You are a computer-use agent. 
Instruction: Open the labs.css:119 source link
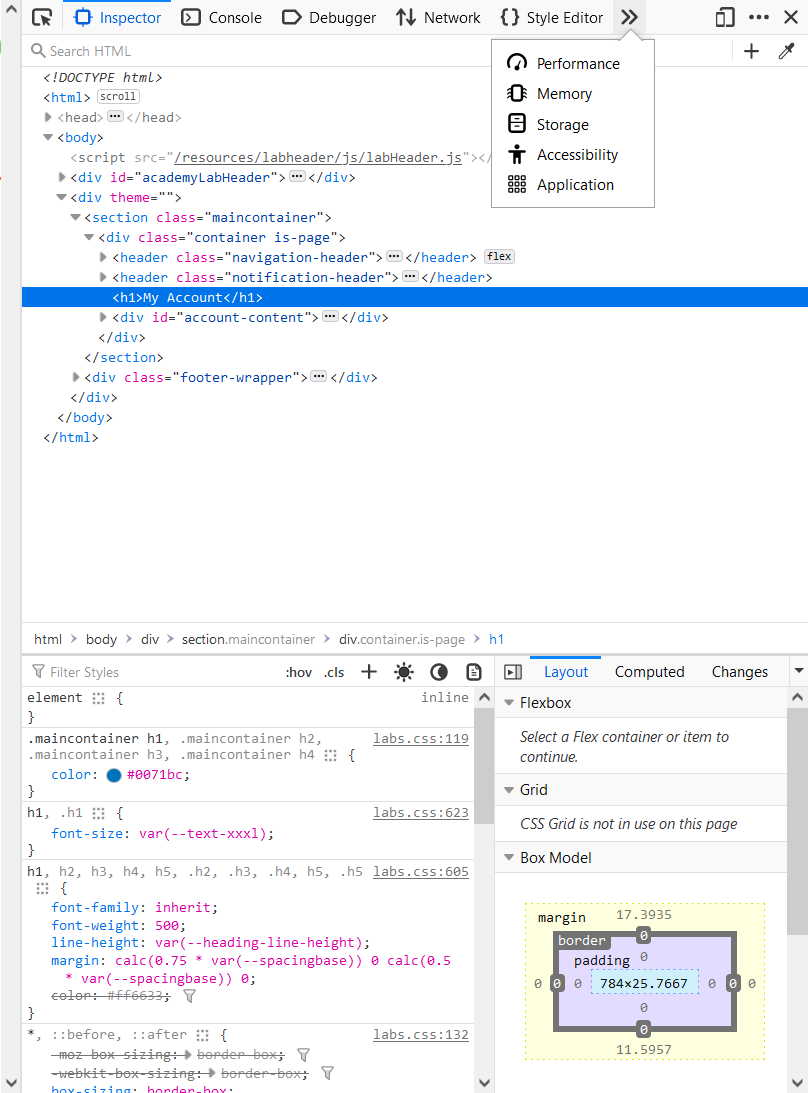pyautogui.click(x=420, y=739)
